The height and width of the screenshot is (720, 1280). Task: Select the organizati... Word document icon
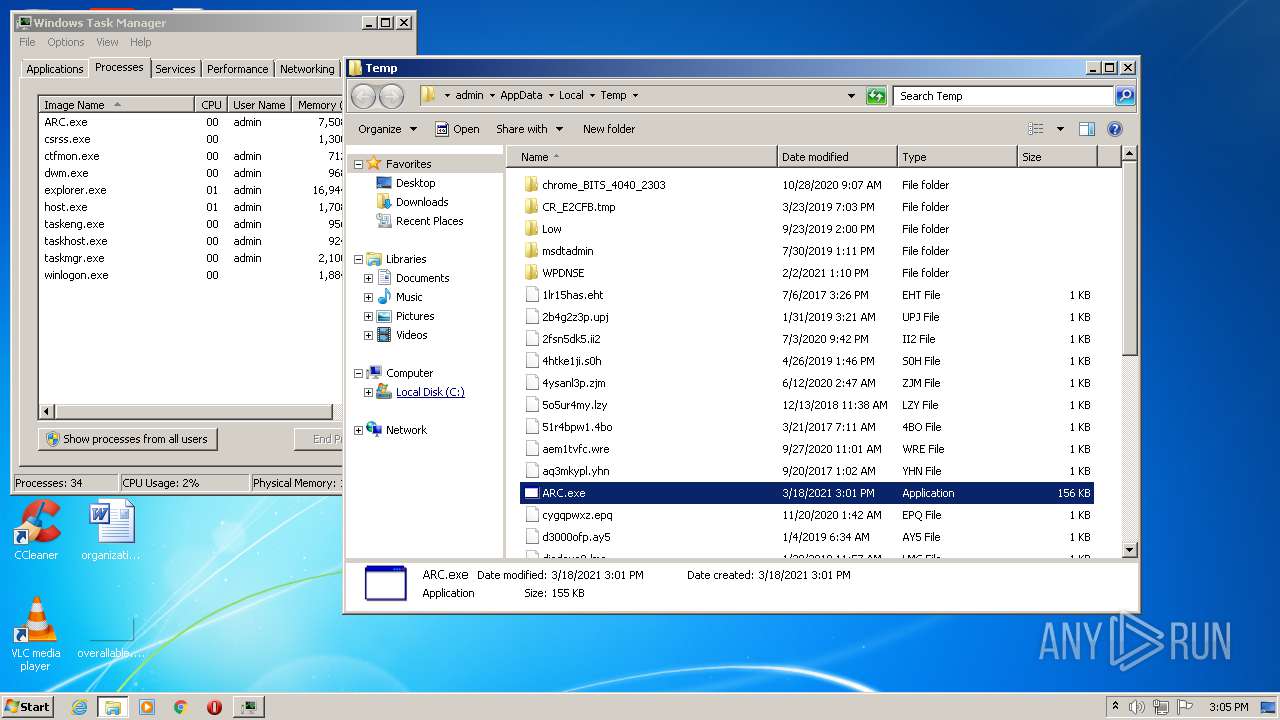tap(111, 531)
